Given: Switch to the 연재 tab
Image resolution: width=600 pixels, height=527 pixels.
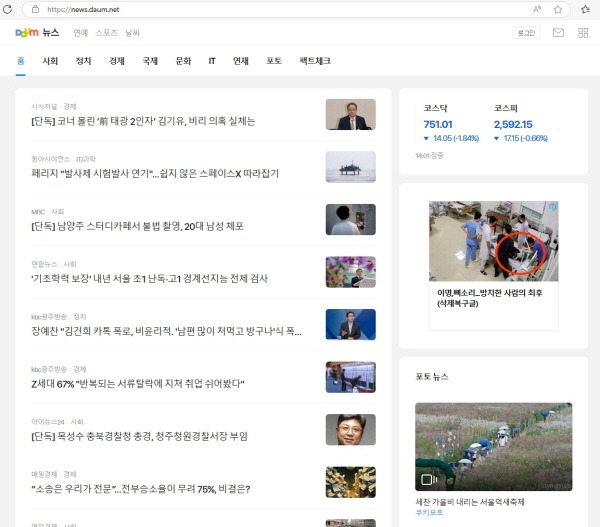Looking at the screenshot, I should pyautogui.click(x=241, y=61).
